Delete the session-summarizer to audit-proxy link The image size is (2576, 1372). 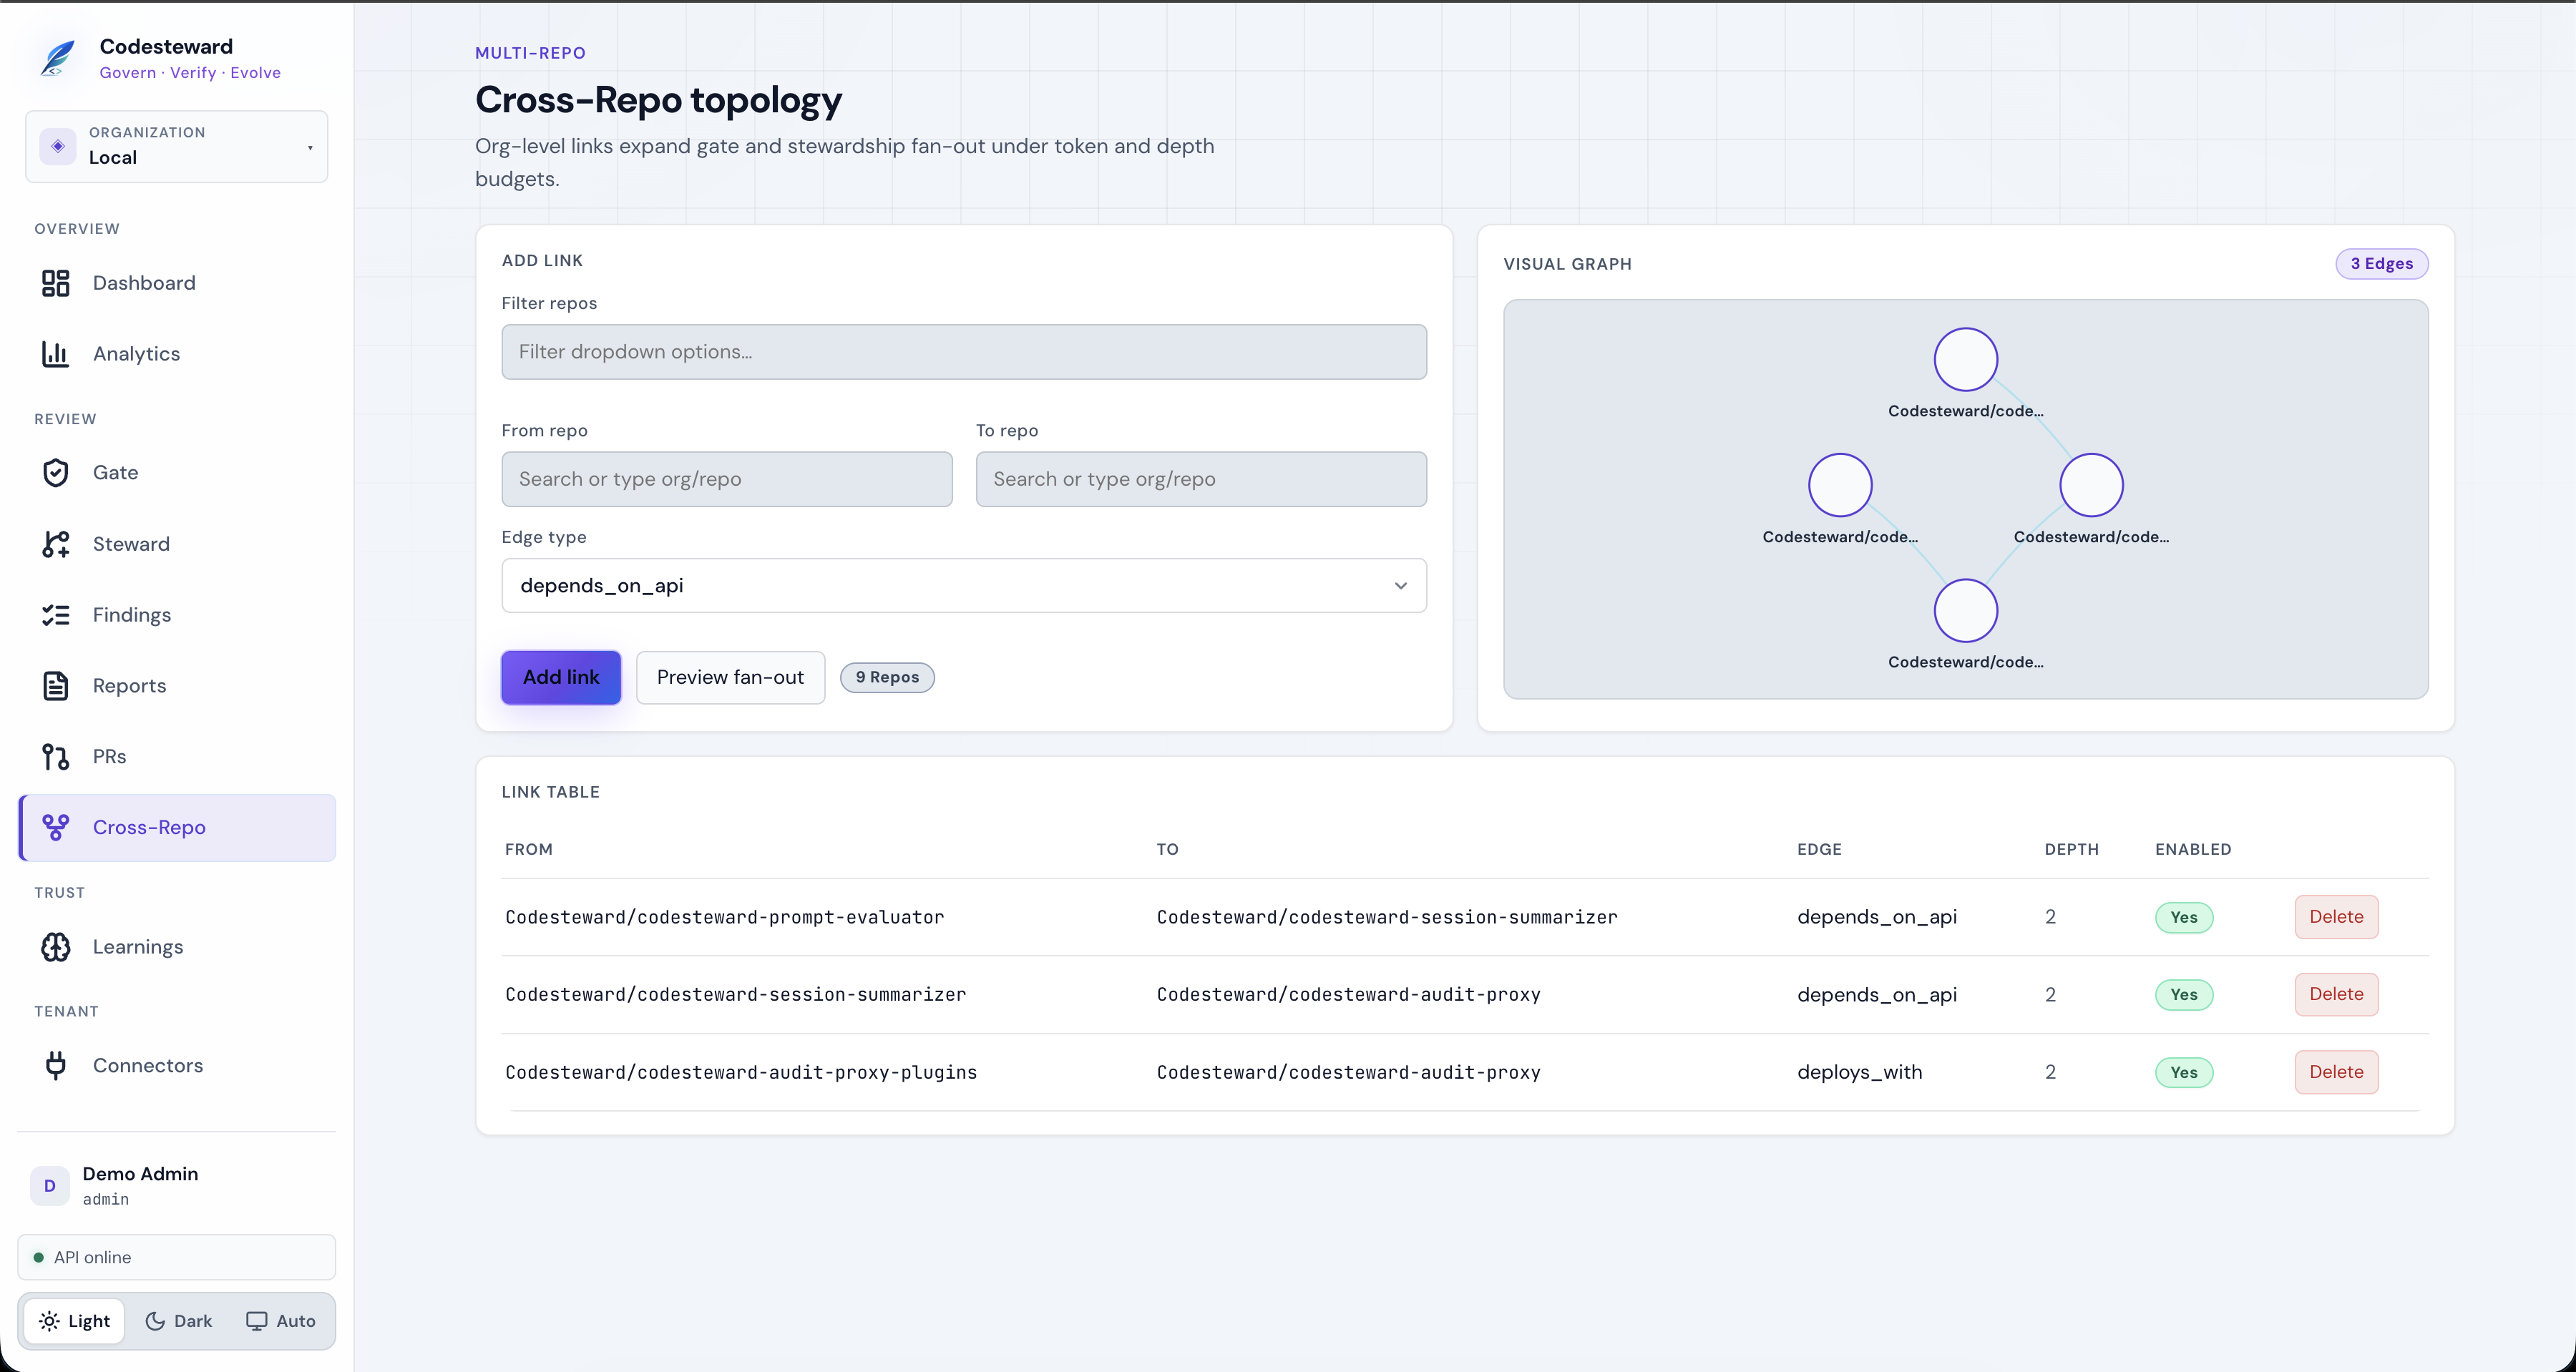(x=2336, y=994)
